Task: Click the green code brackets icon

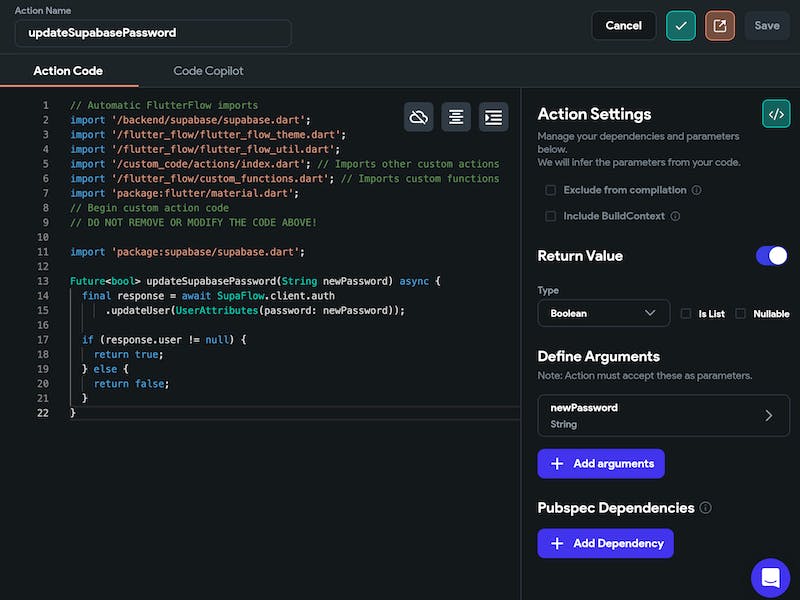Action: click(x=776, y=114)
